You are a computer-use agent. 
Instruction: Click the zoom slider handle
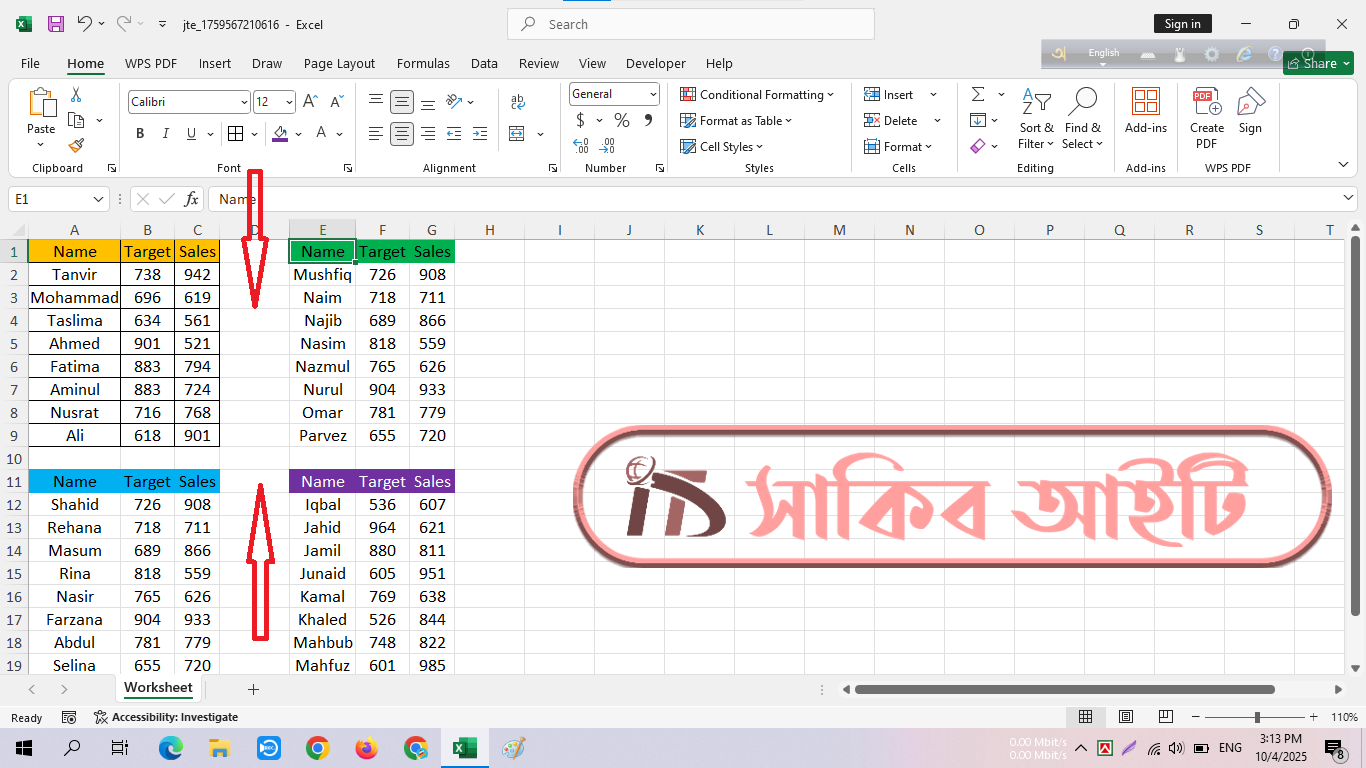[1257, 717]
